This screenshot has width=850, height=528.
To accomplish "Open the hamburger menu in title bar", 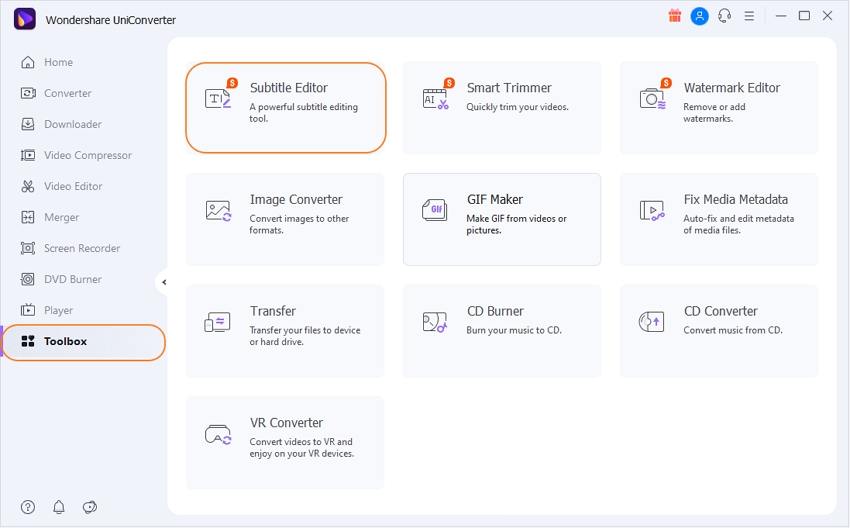I will click(x=750, y=16).
